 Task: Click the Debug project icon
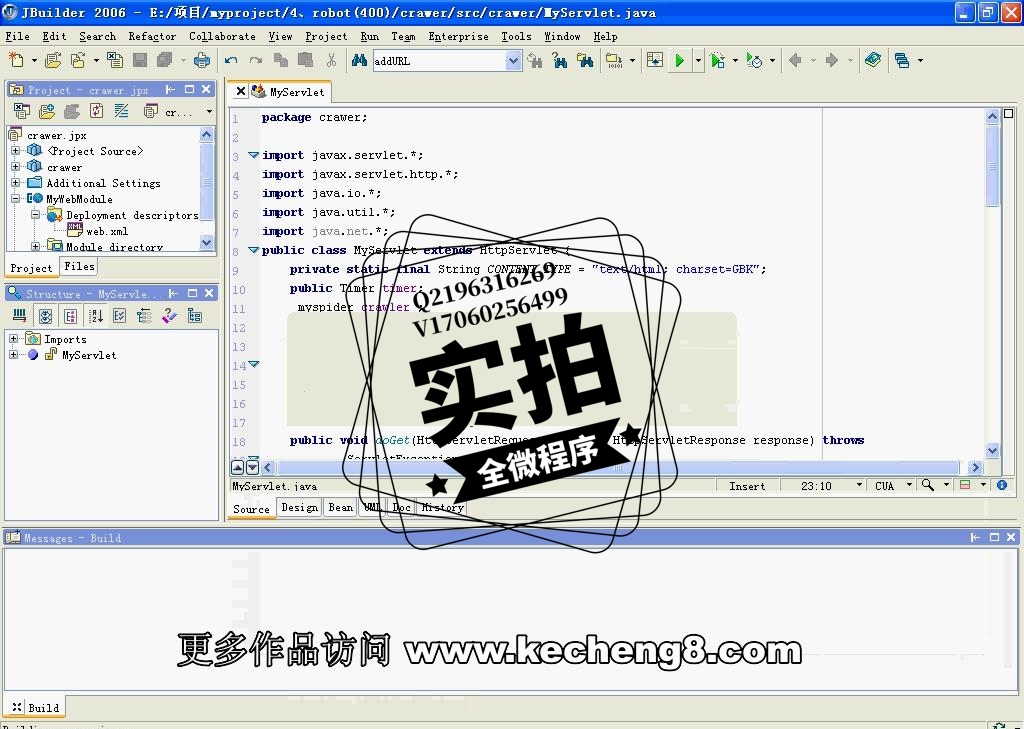click(717, 61)
